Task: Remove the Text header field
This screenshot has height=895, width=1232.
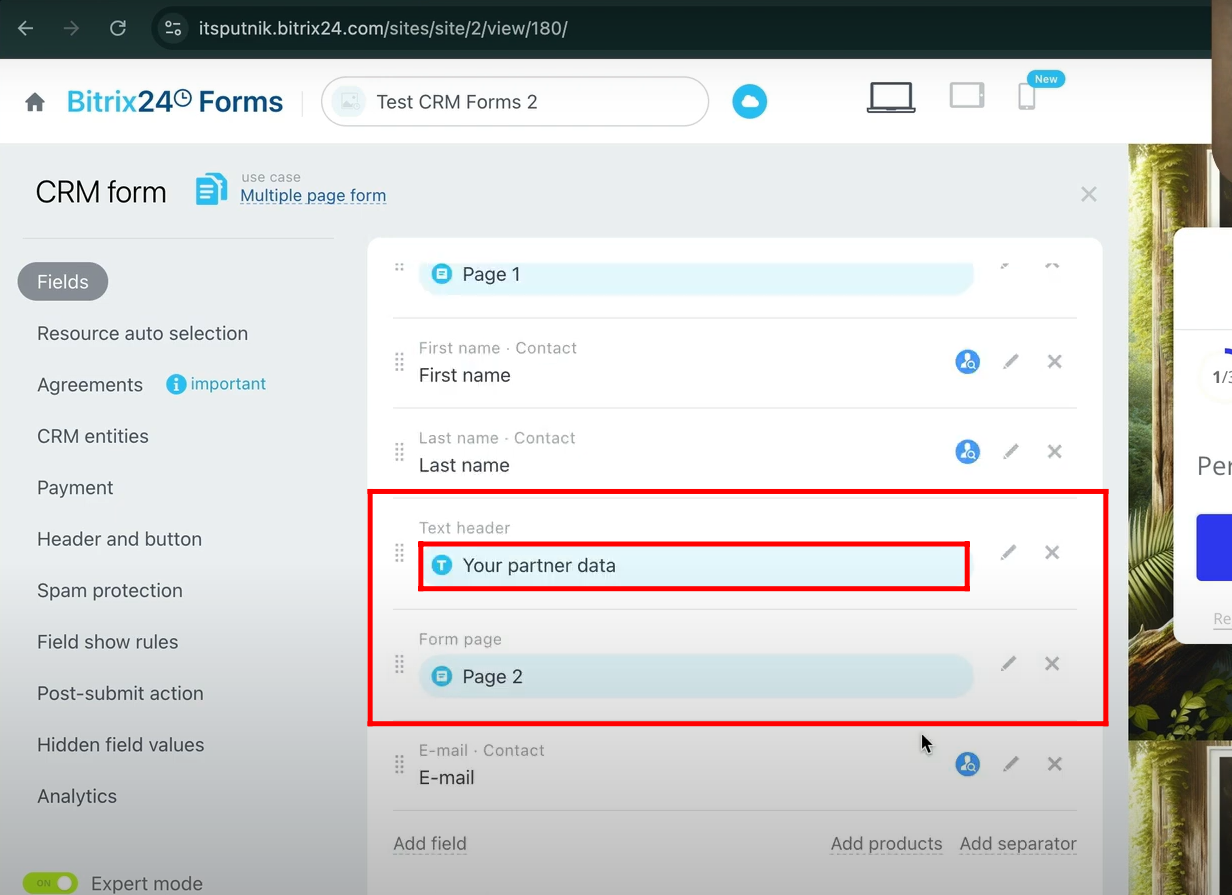Action: click(x=1052, y=552)
